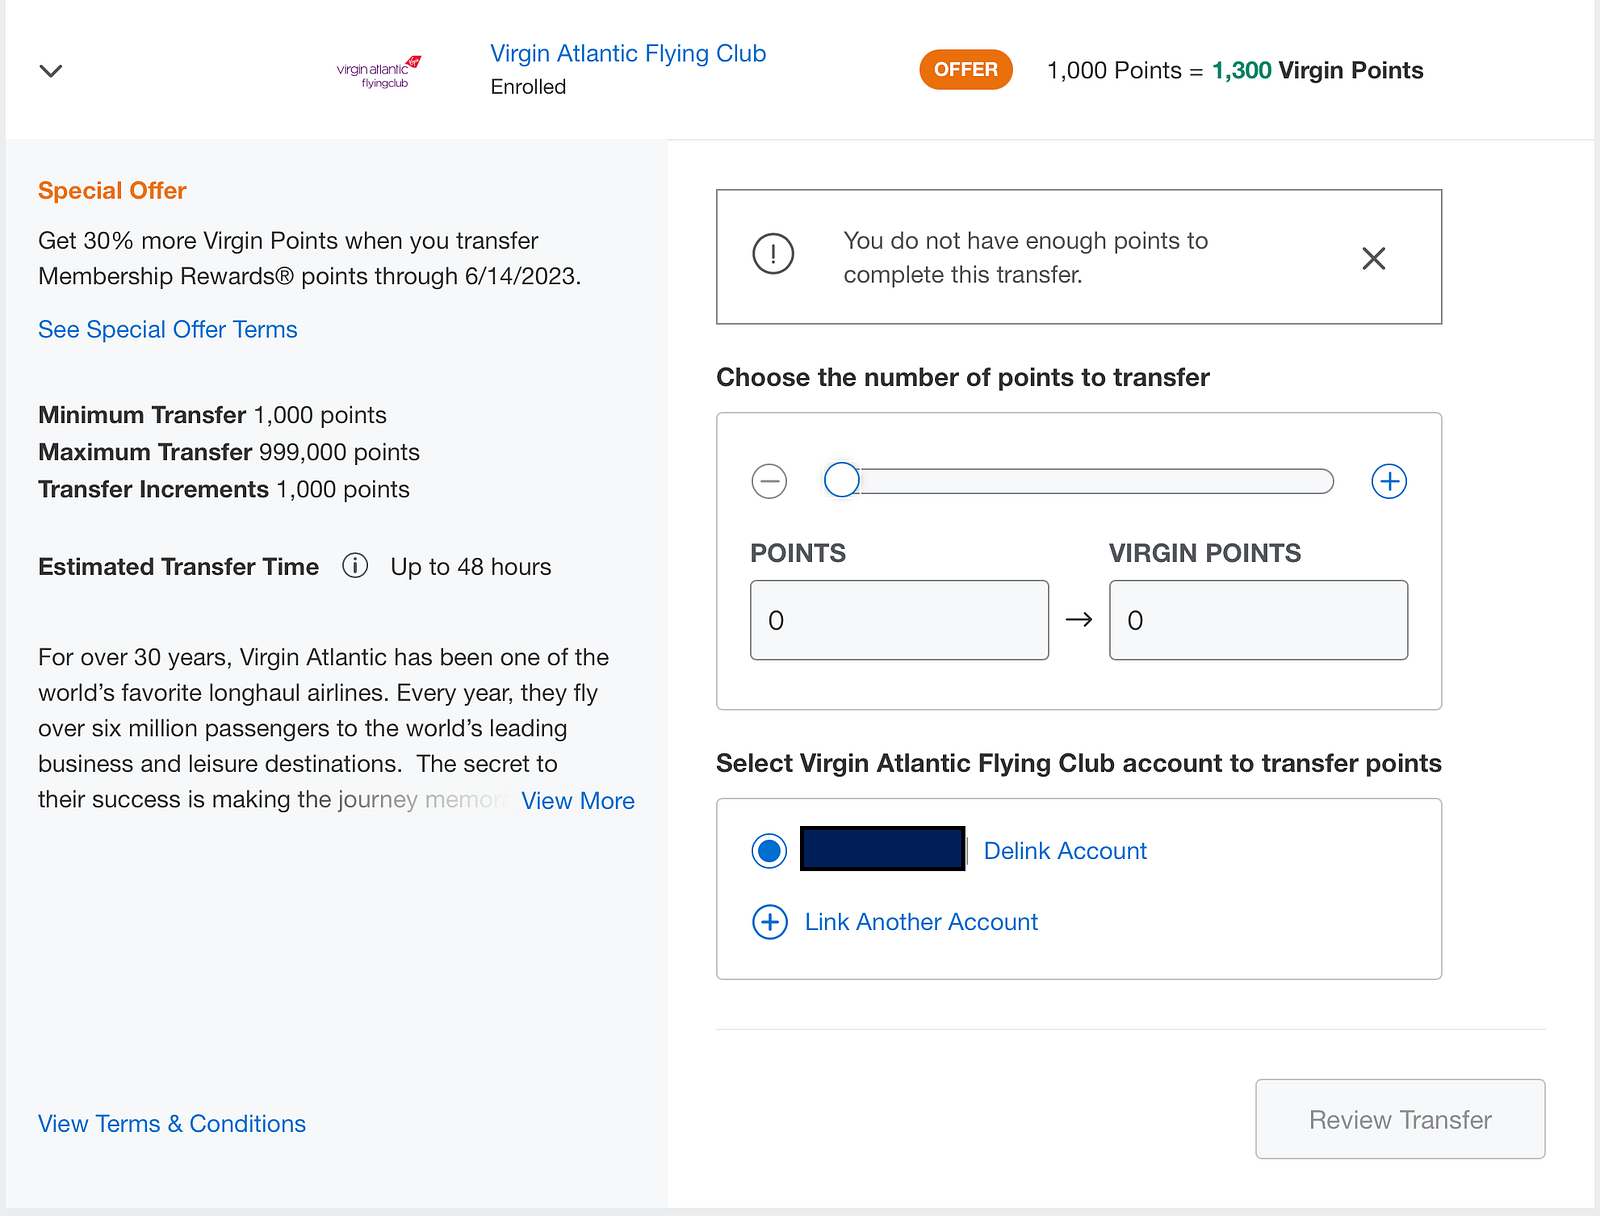Click the exclamation alert icon
This screenshot has width=1600, height=1216.
tap(773, 254)
